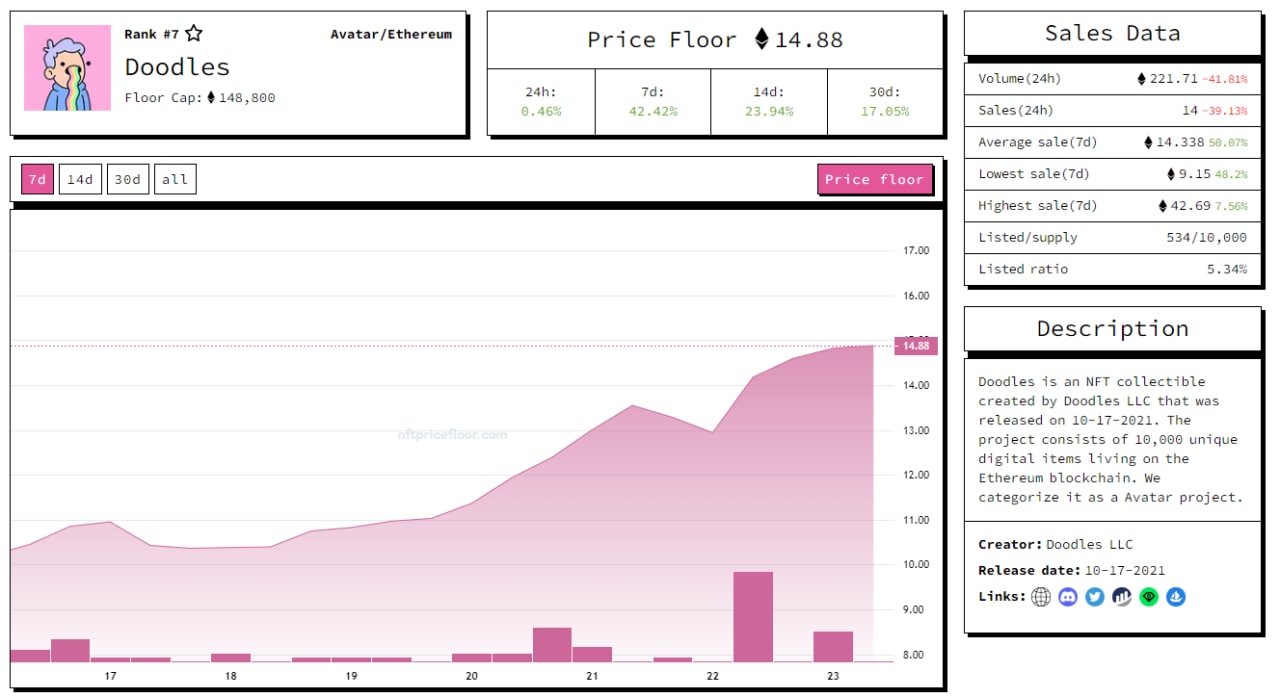1280x697 pixels.
Task: Open the green eye marketplace link icon
Action: [x=1149, y=597]
